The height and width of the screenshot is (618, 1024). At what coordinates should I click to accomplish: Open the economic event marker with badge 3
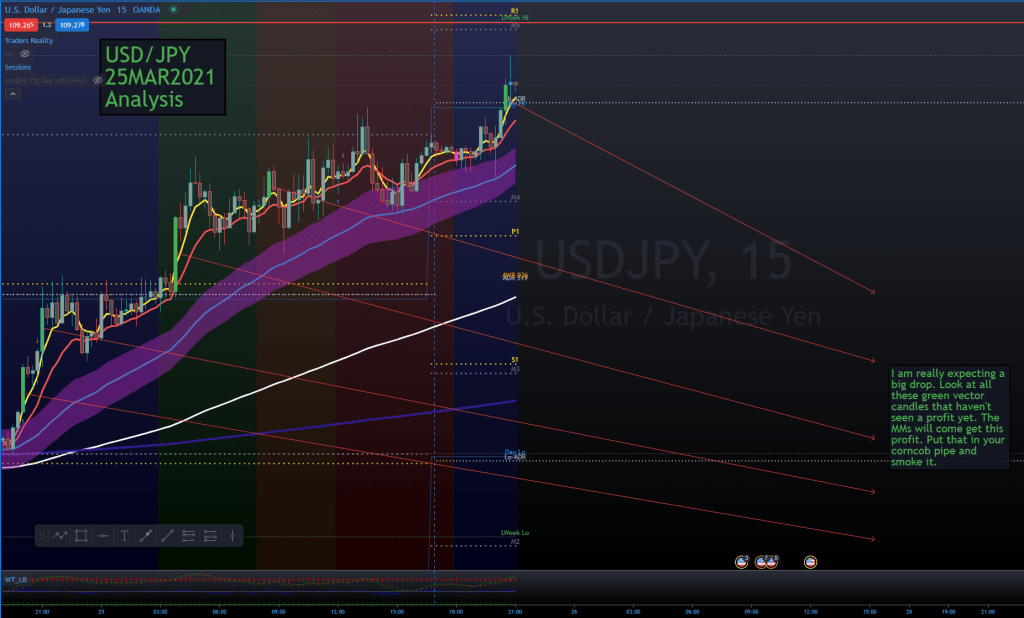pos(742,562)
